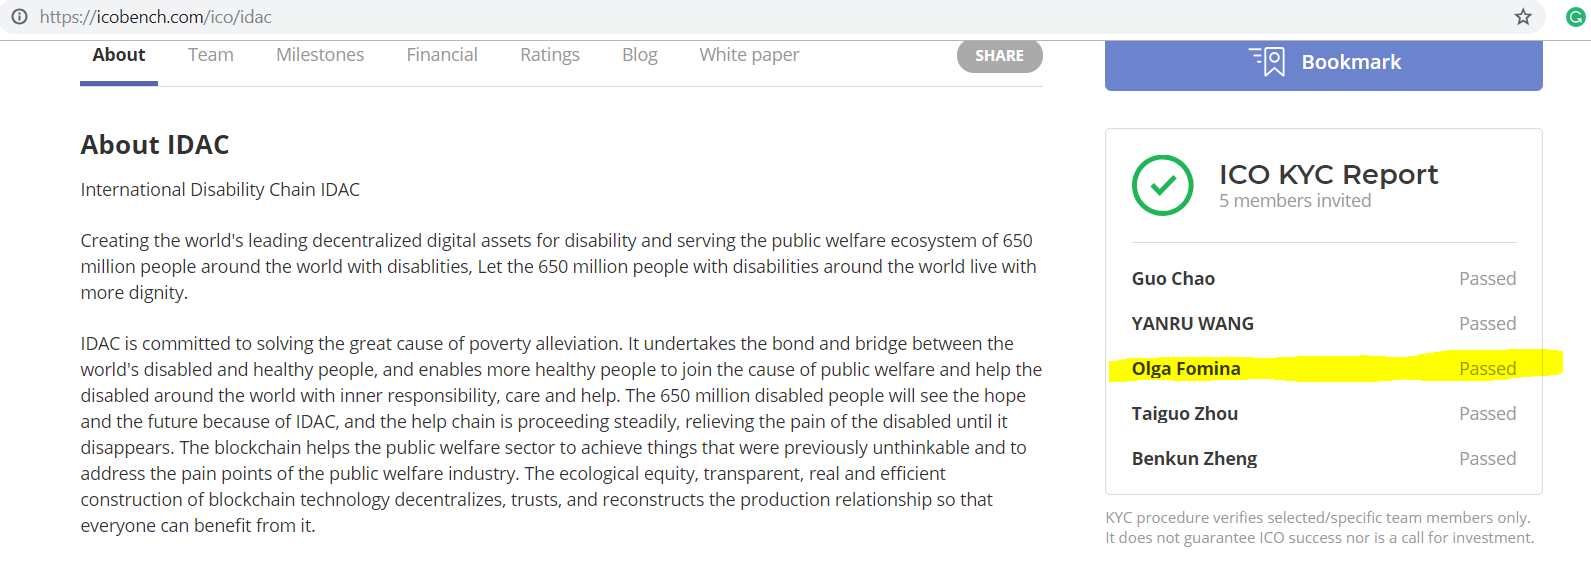Switch to the Milestones tab
The image size is (1591, 568).
click(320, 55)
